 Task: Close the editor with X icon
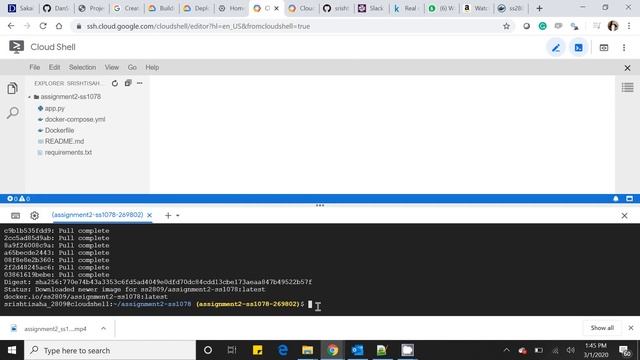[x=627, y=68]
